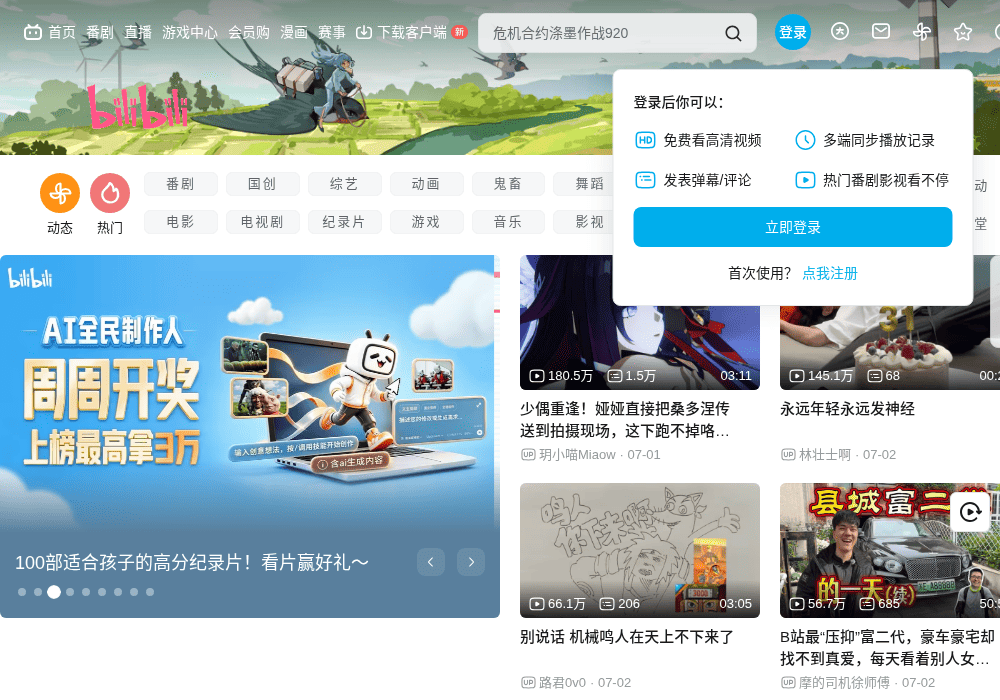Viewport: 1000px width, 700px height.
Task: Click the 热门 flame icon
Action: click(x=110, y=193)
